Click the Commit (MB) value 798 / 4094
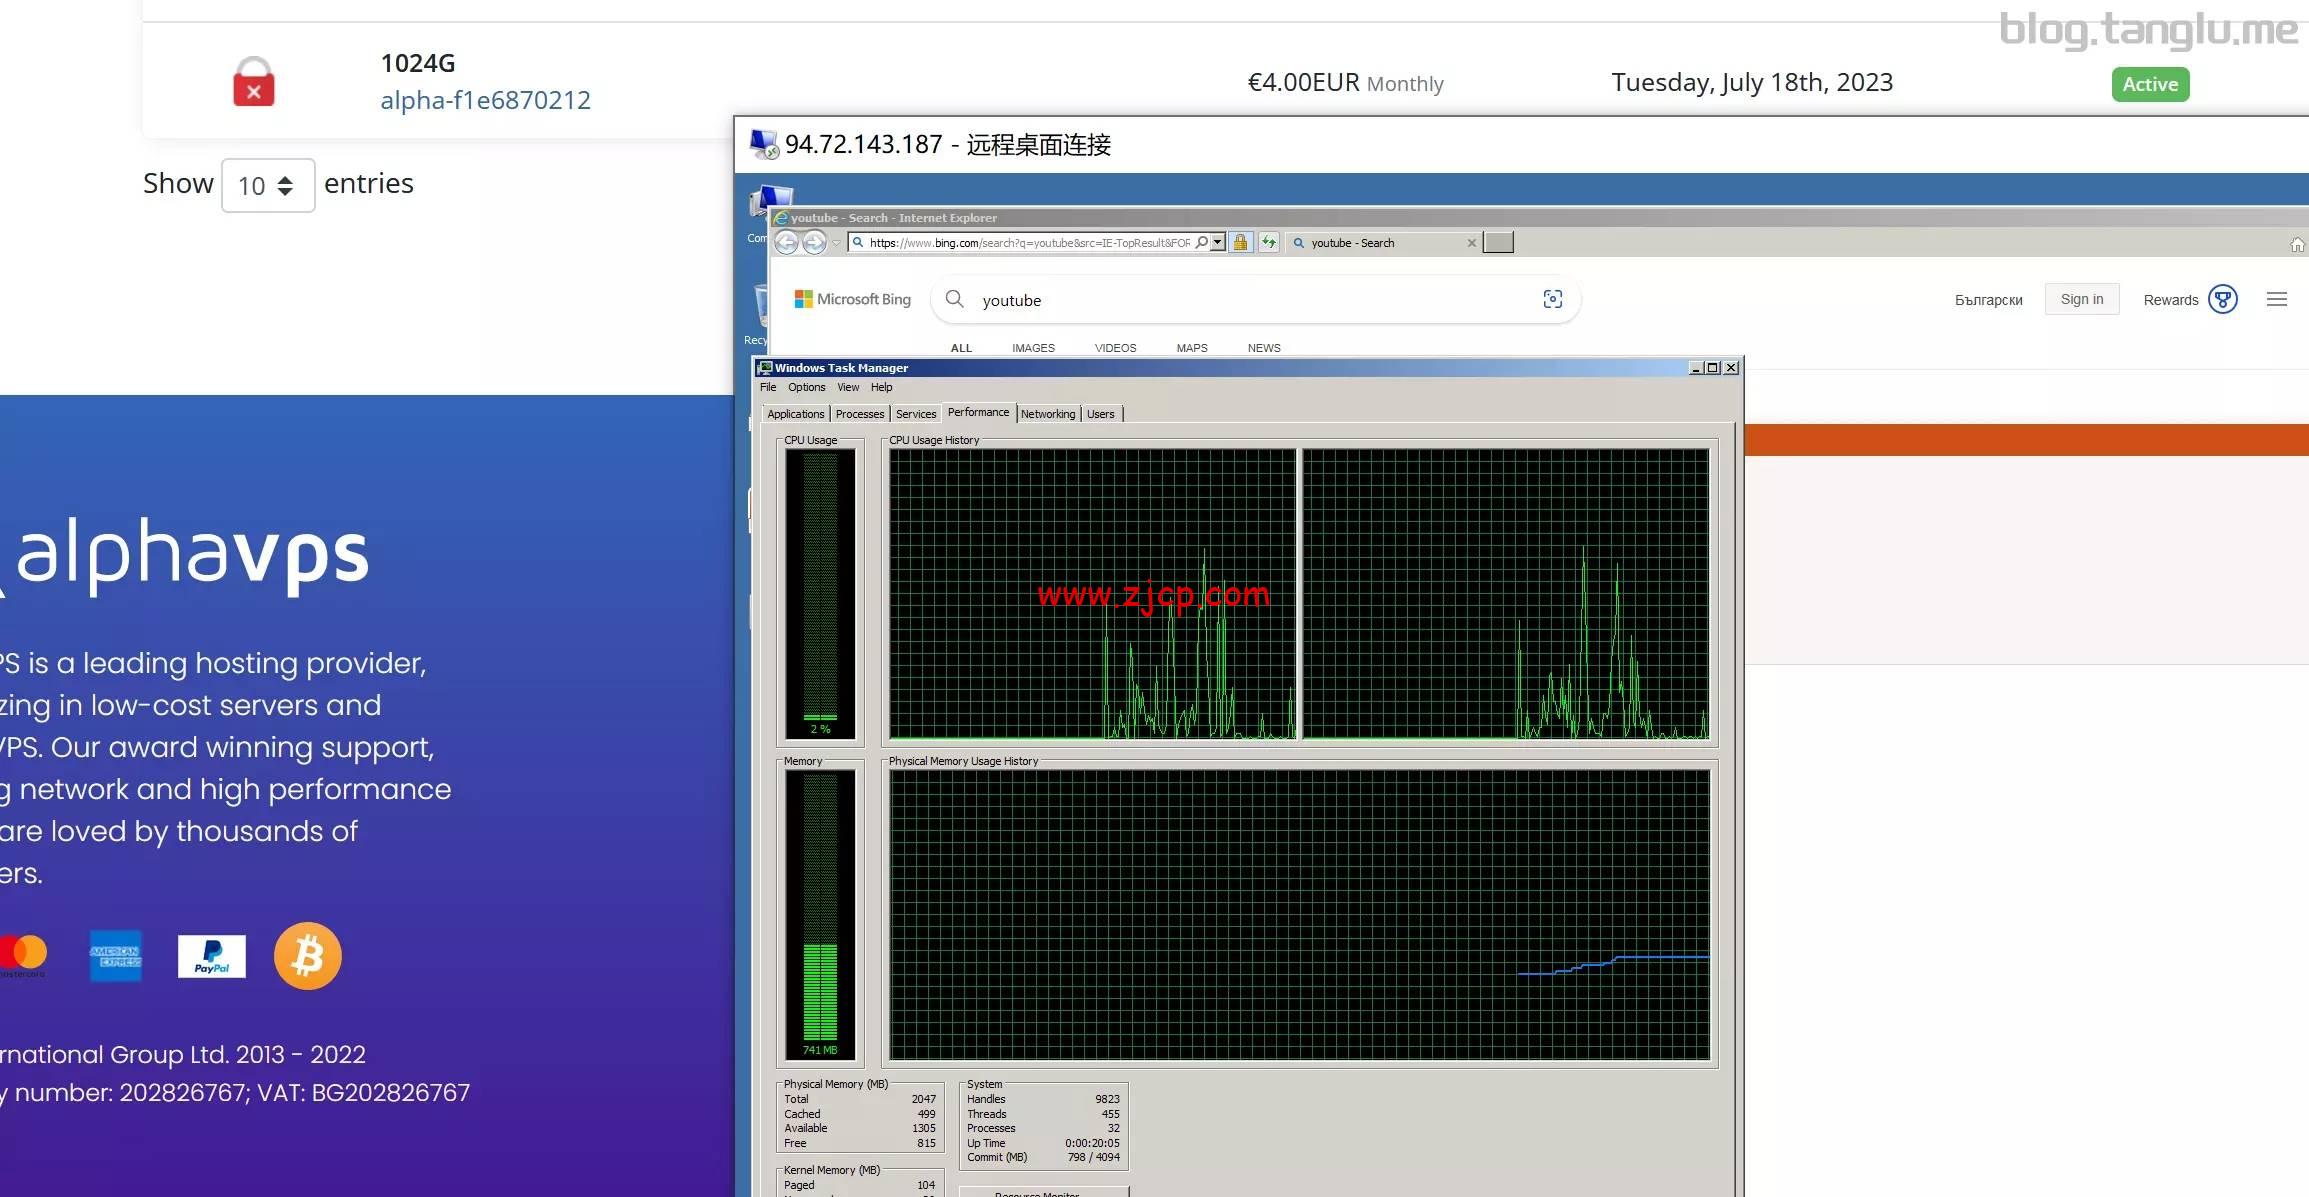 click(1093, 1157)
